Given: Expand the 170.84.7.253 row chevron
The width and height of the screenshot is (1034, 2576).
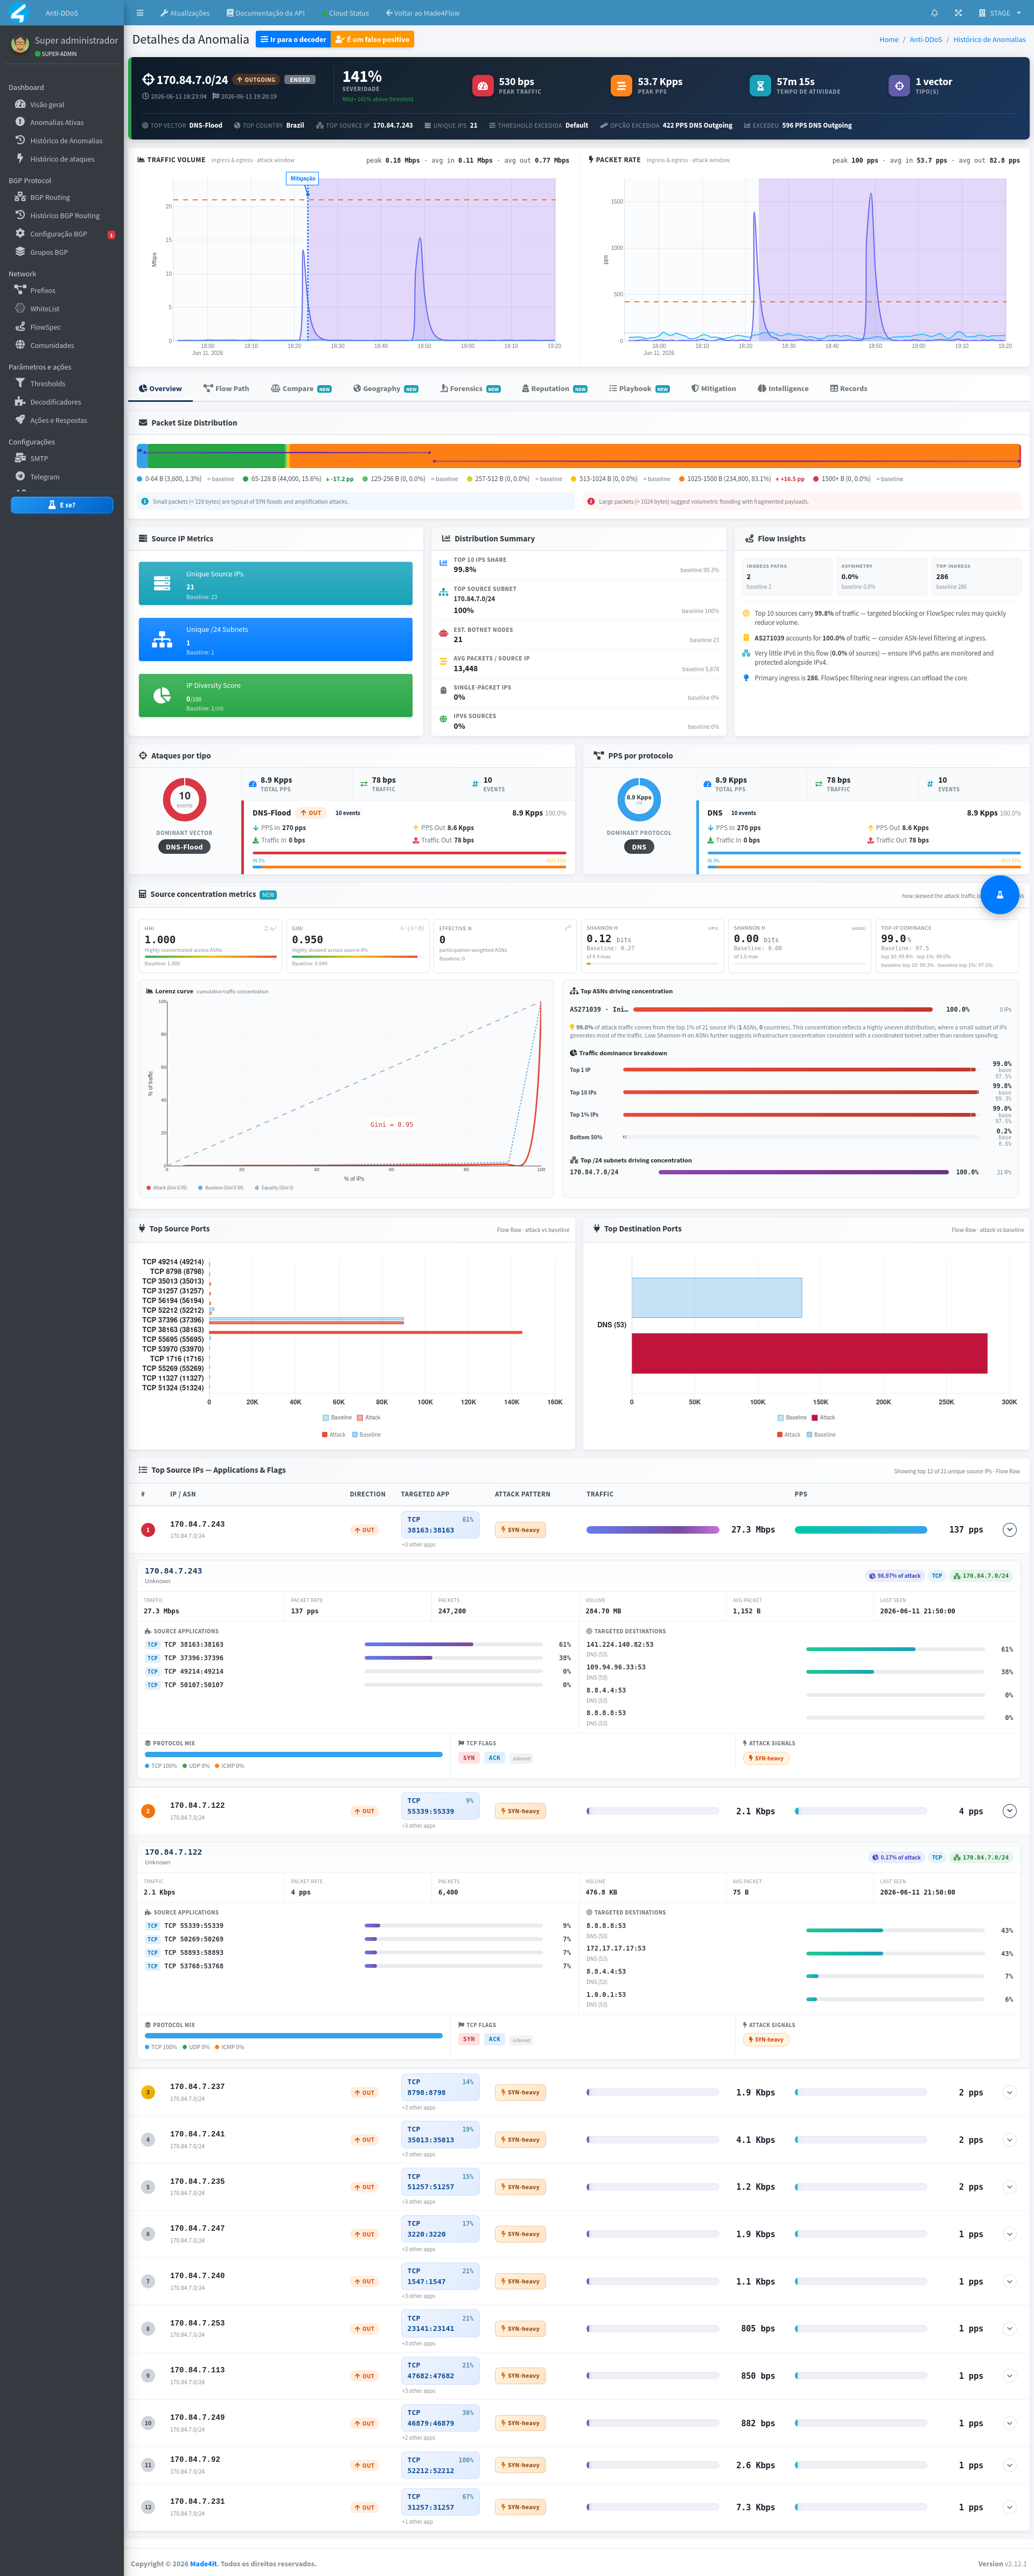Looking at the screenshot, I should click(x=1009, y=2329).
